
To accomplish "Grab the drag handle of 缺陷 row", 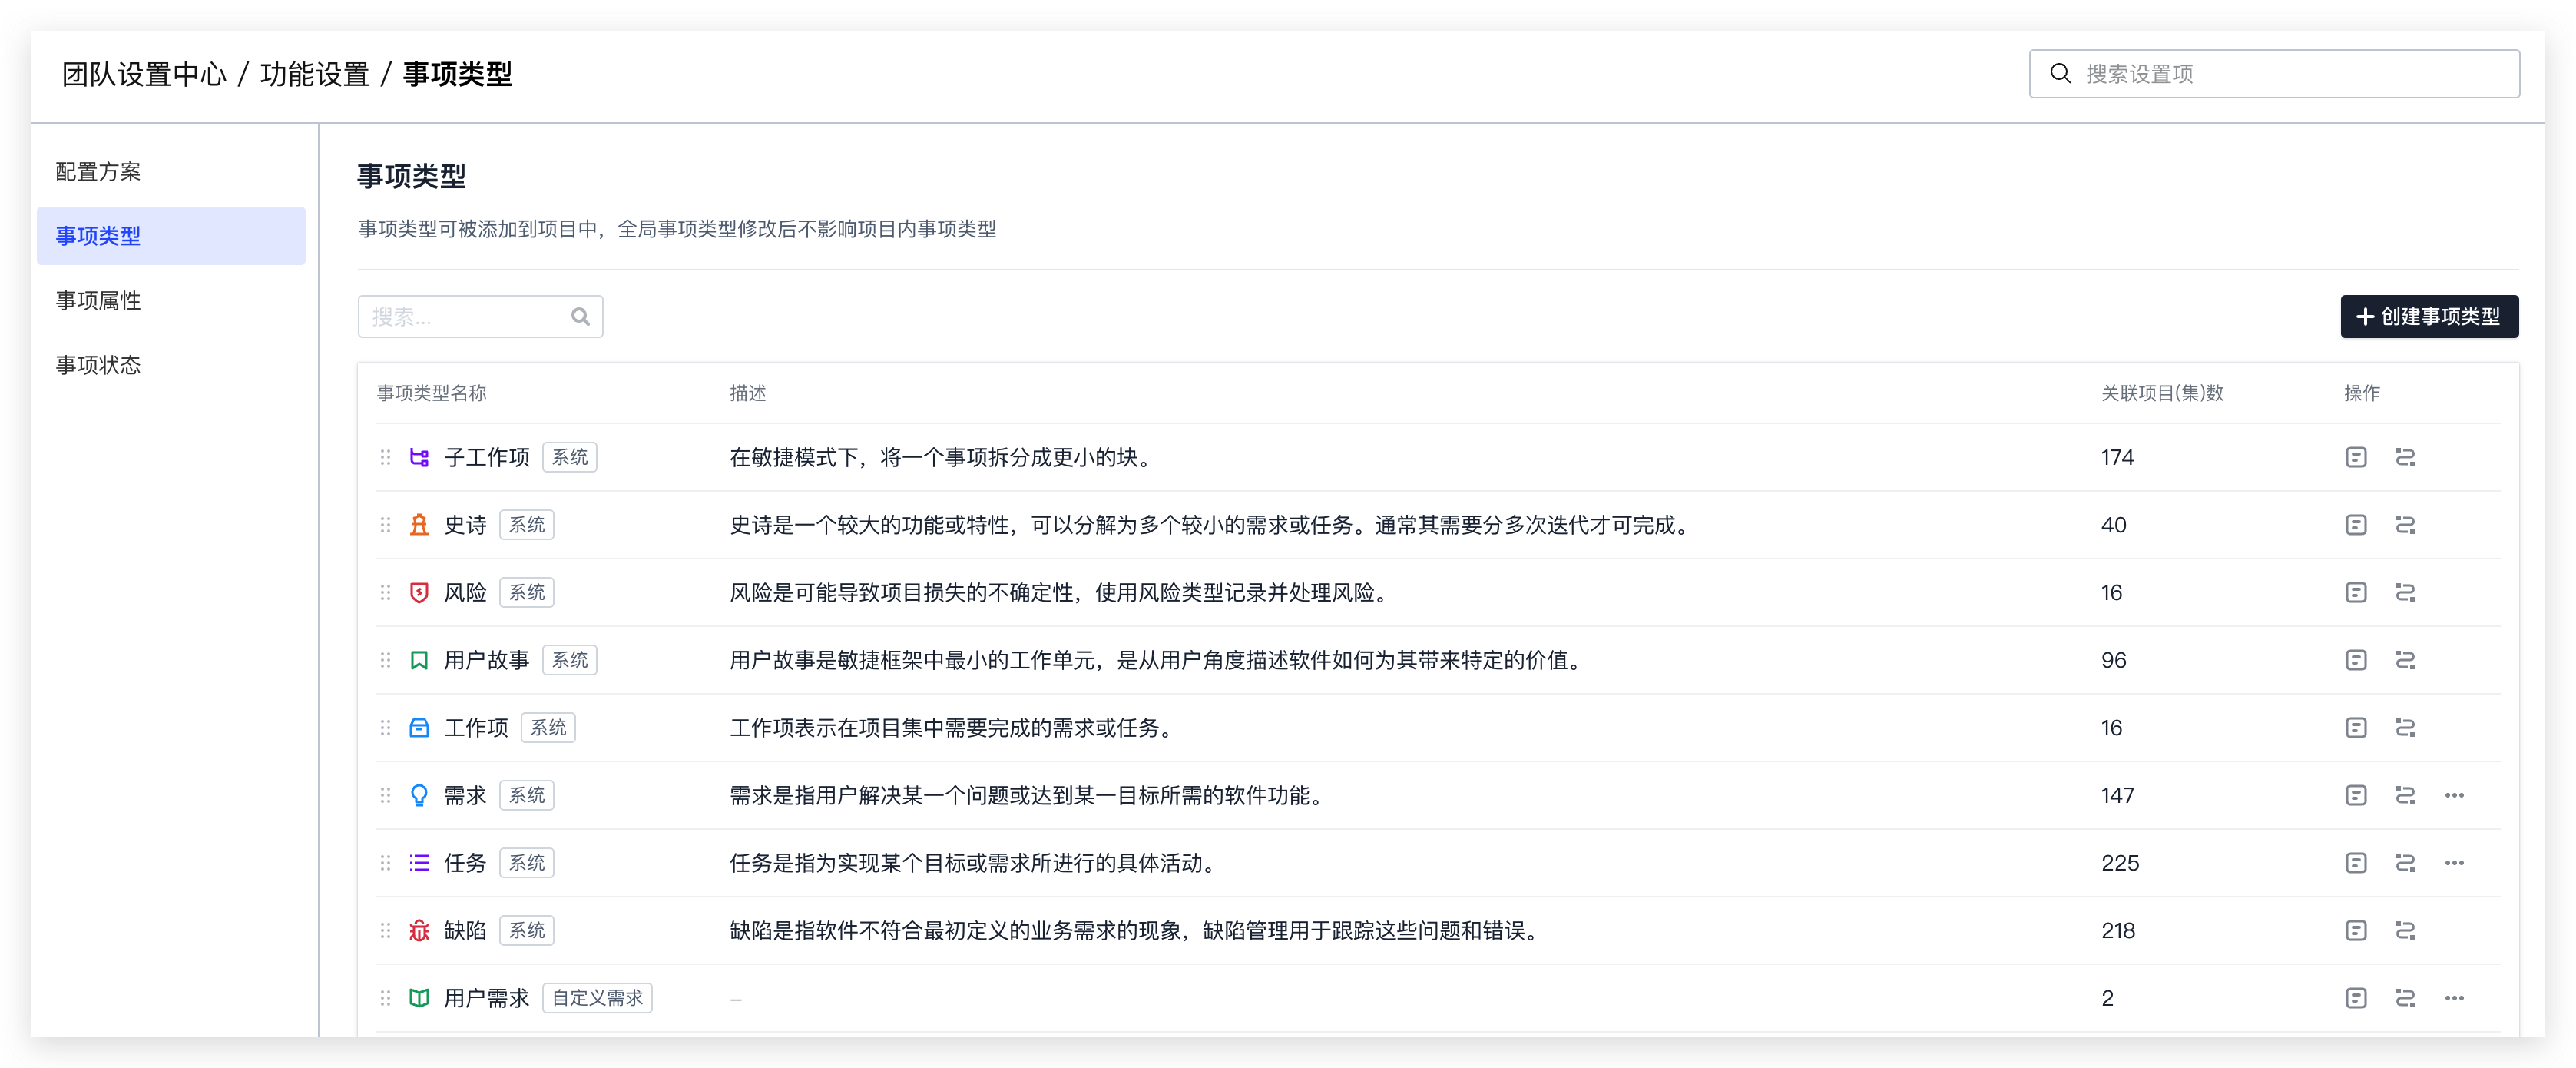I will (385, 930).
